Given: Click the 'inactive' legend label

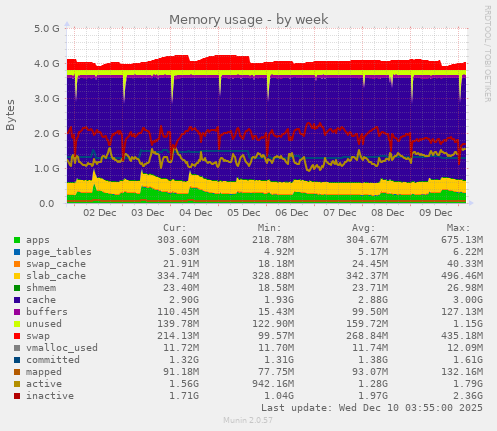Looking at the screenshot, I should [50, 396].
